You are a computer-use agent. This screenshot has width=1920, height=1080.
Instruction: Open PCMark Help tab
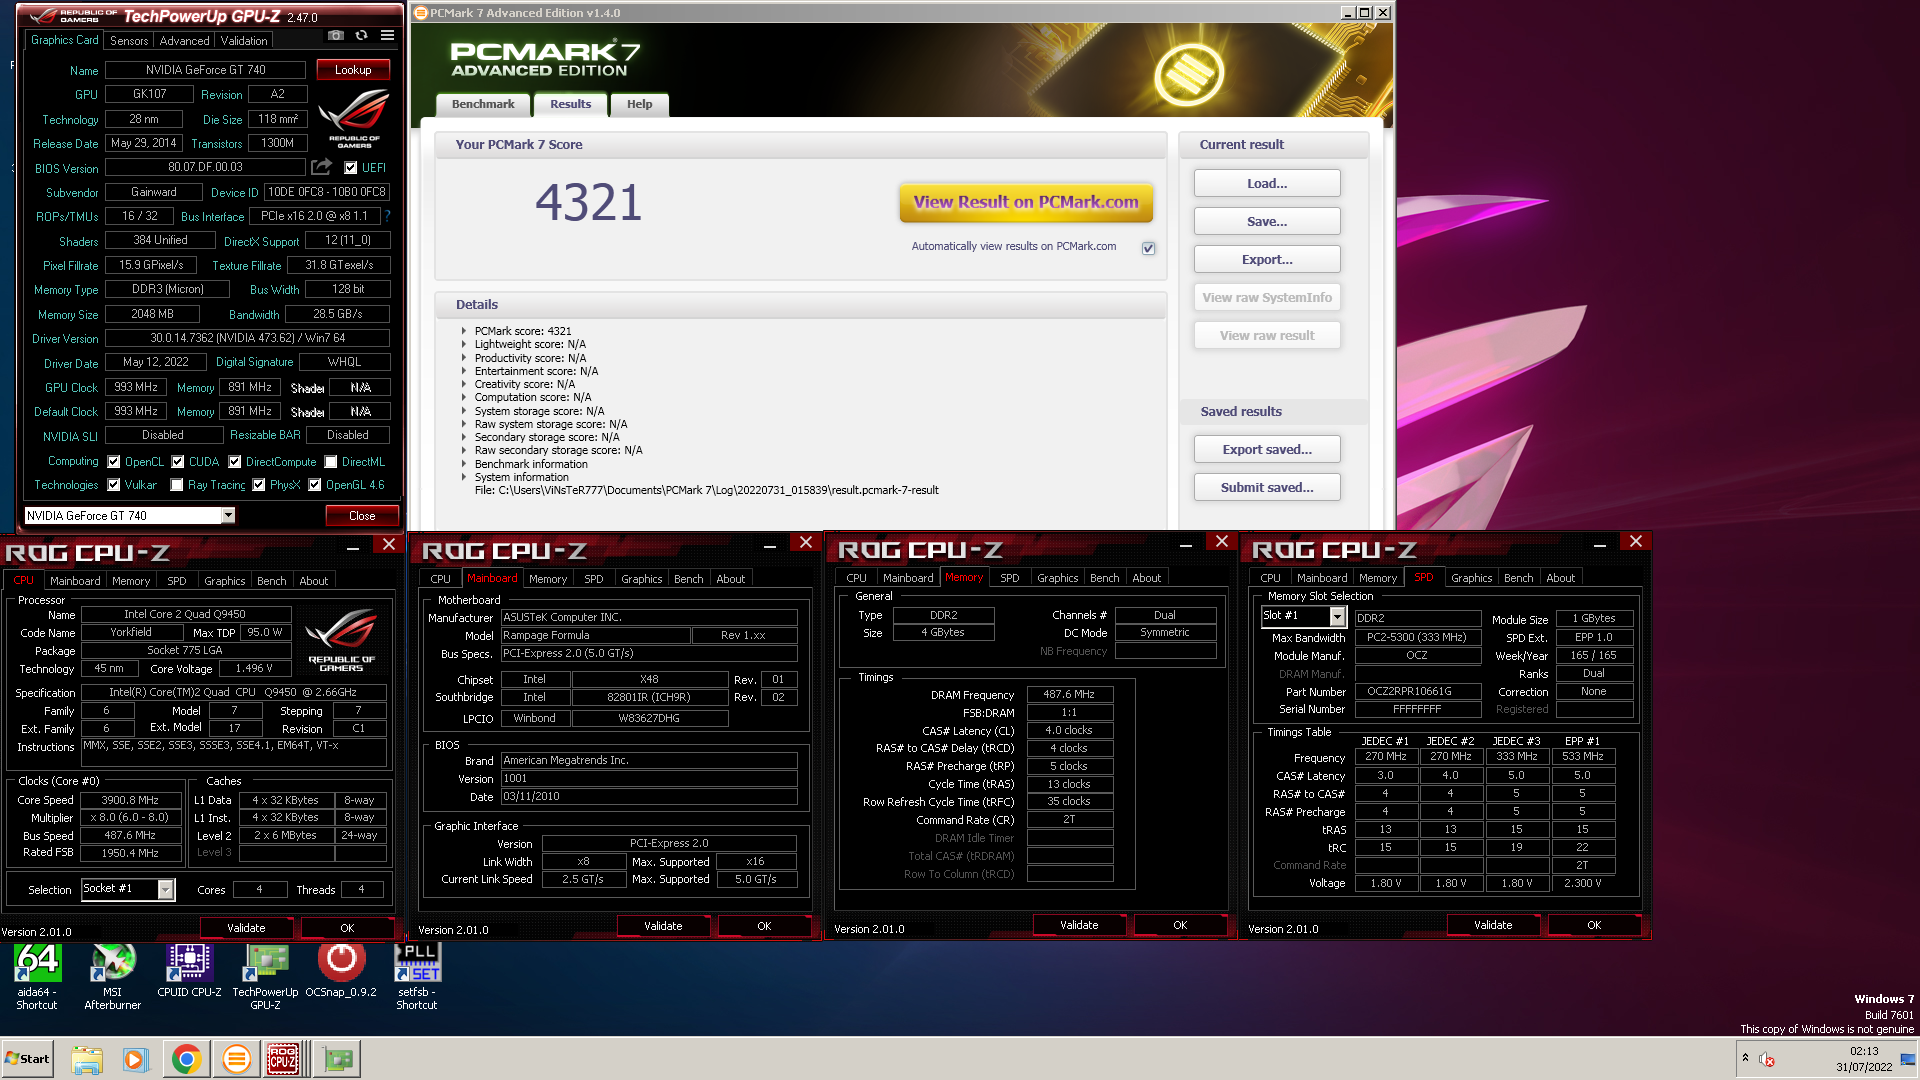point(639,104)
